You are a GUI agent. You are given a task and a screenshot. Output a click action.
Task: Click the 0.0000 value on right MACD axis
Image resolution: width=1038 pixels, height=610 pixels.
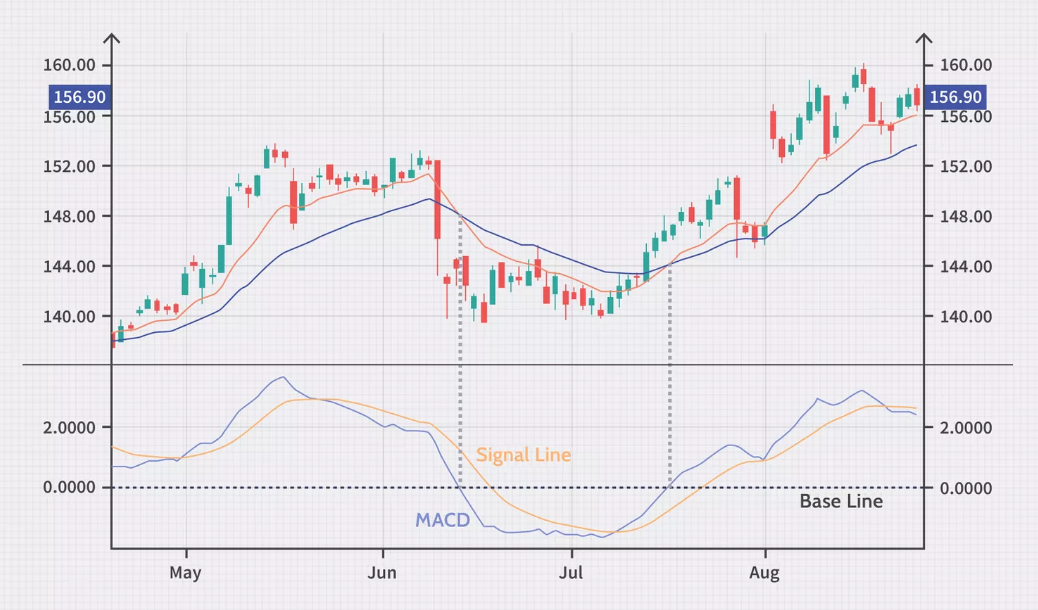click(x=966, y=488)
